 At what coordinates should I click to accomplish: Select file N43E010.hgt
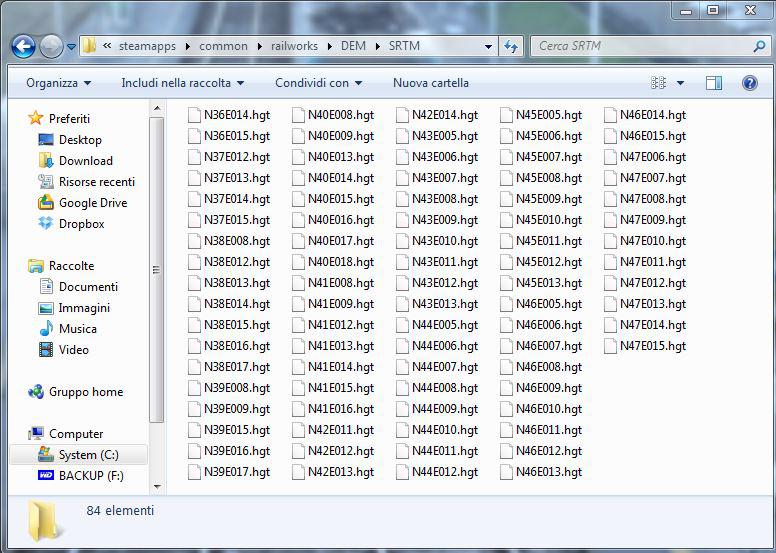point(437,241)
